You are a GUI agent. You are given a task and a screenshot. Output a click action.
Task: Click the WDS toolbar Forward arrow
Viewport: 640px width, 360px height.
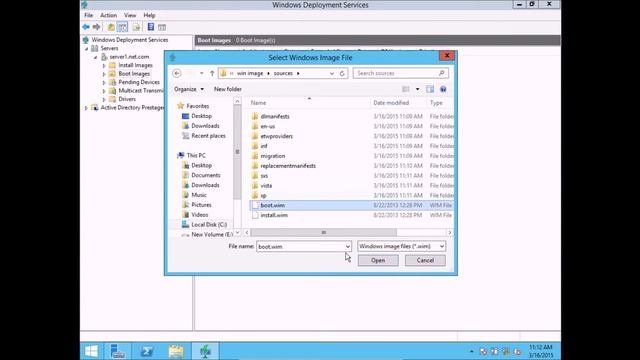point(96,27)
